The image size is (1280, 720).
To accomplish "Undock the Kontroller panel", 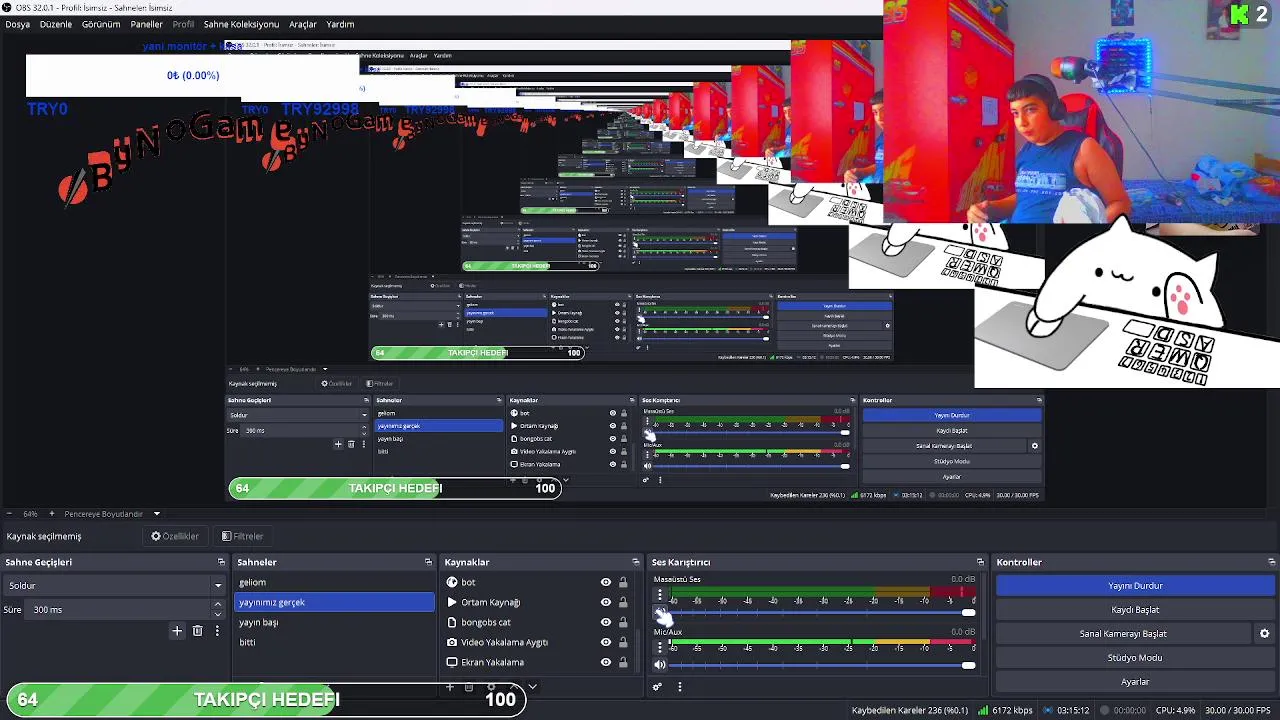I will (x=1271, y=562).
